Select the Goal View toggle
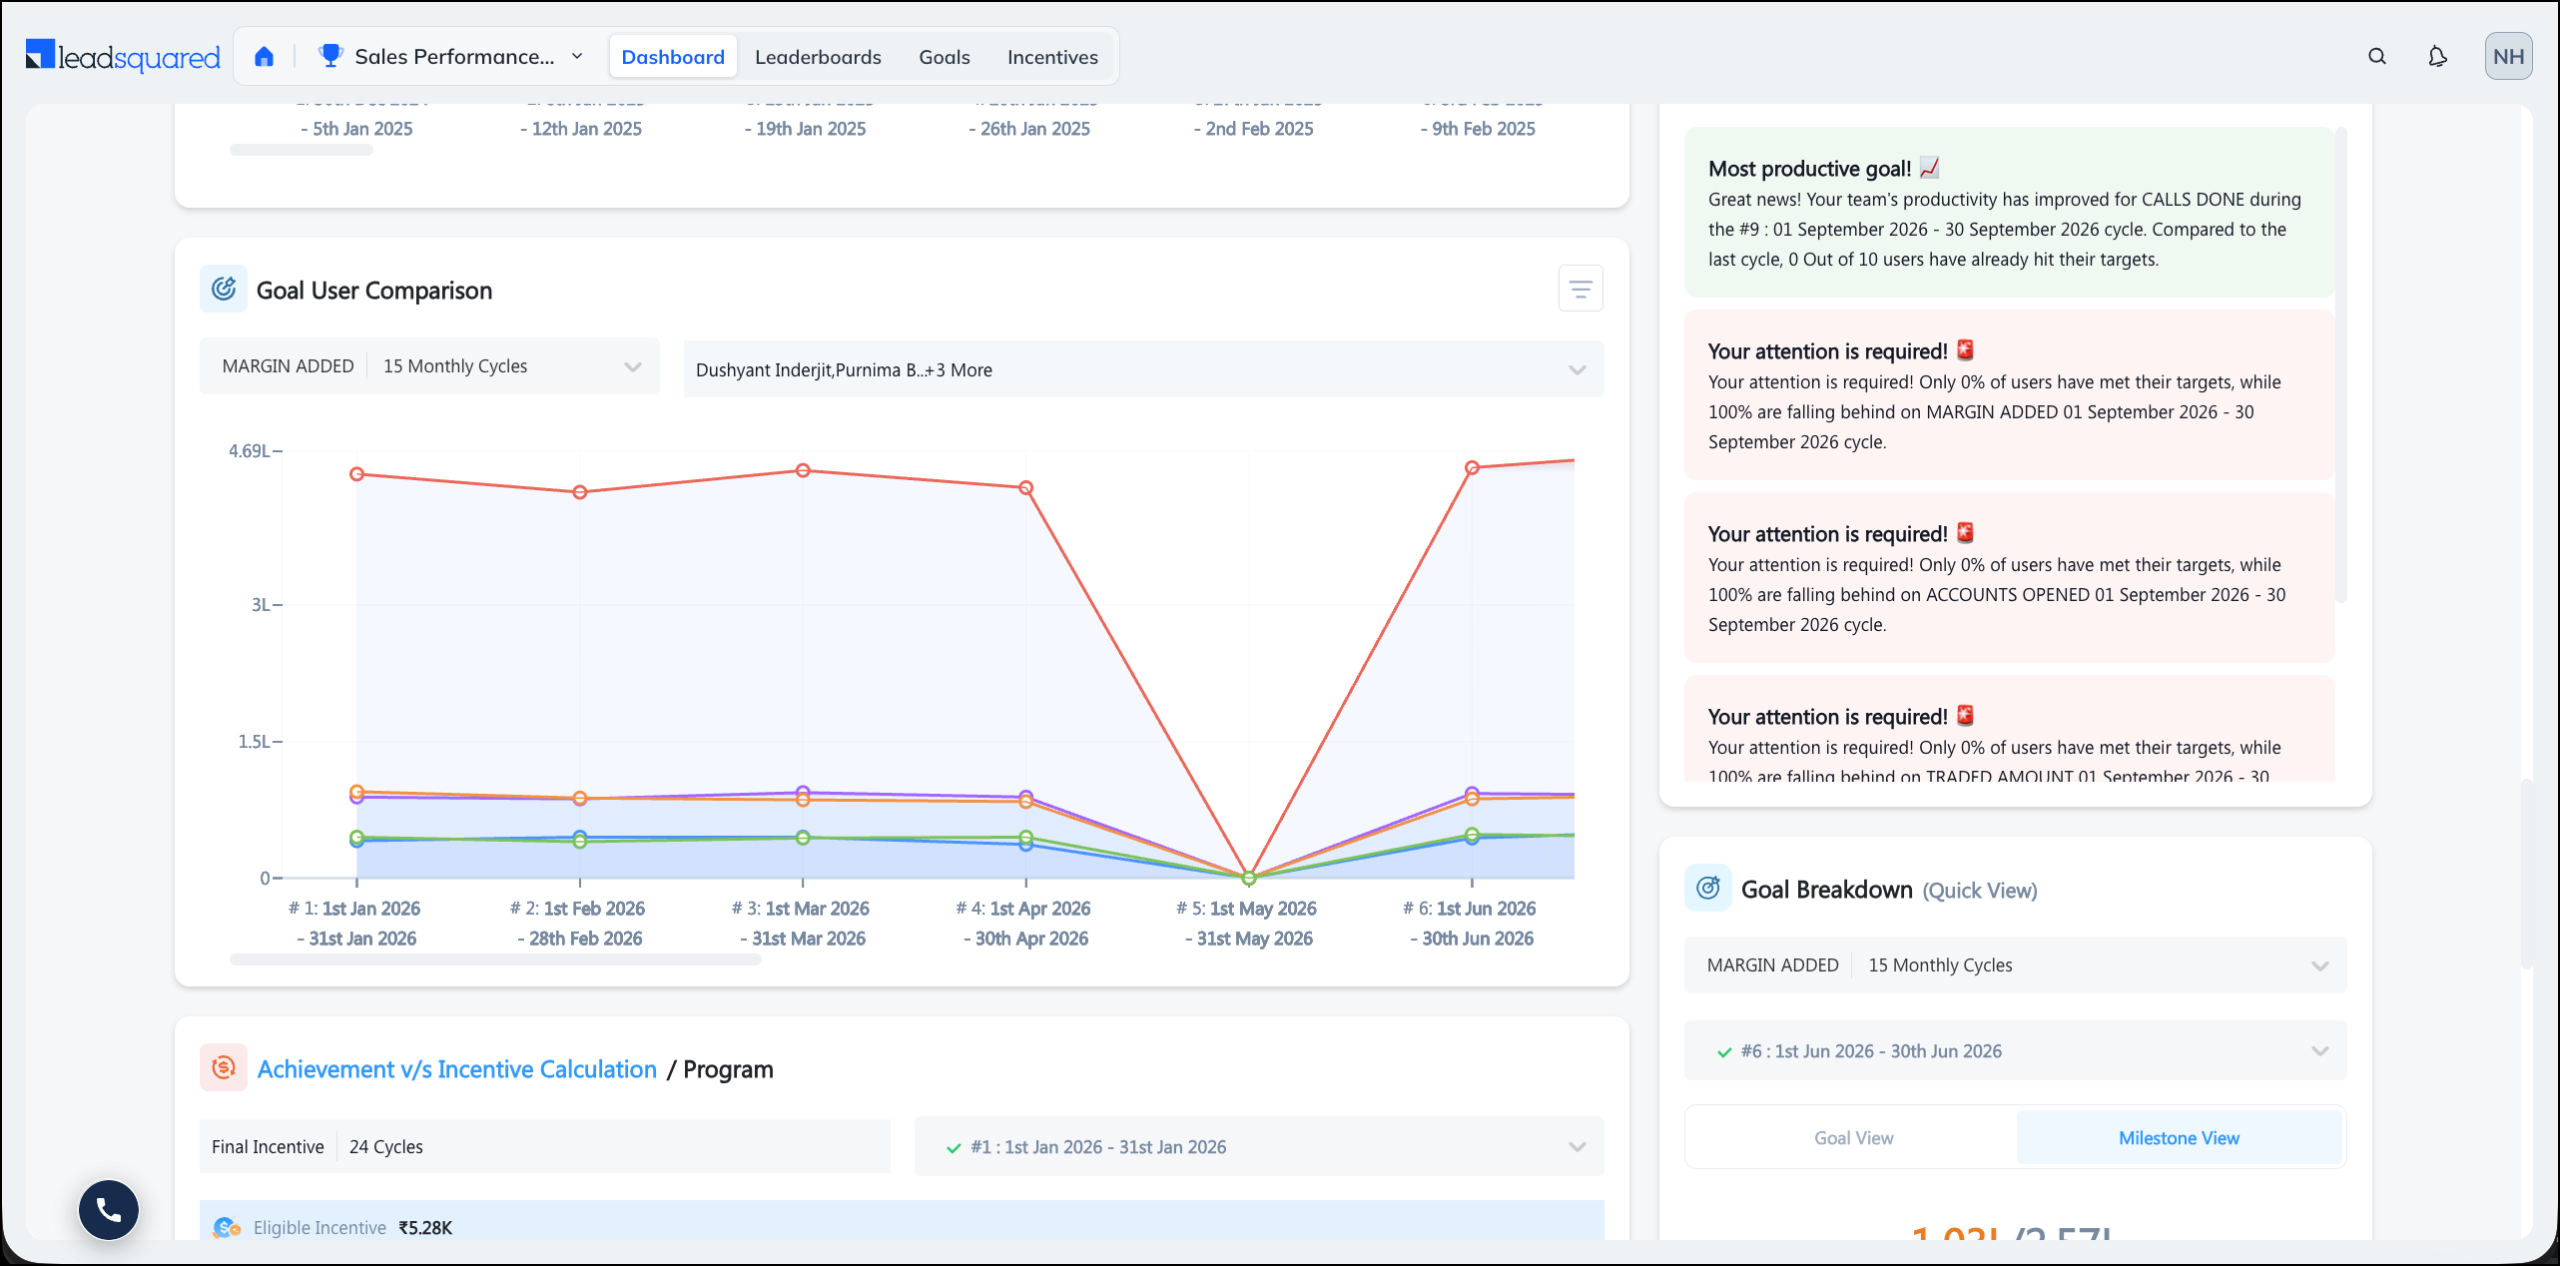The width and height of the screenshot is (2560, 1266). 1853,1138
